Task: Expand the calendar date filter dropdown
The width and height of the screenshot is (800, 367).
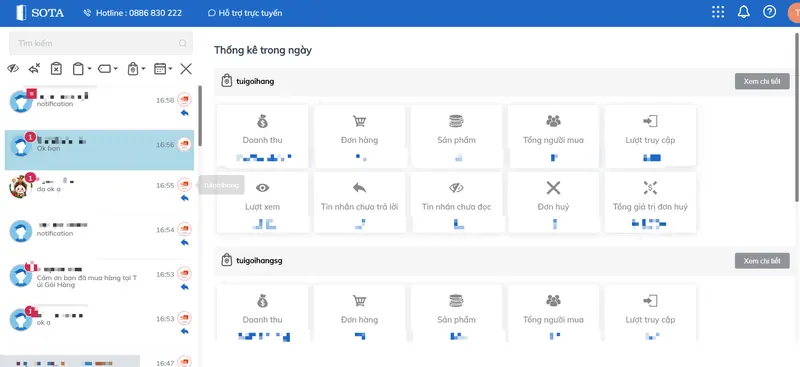Action: (163, 68)
